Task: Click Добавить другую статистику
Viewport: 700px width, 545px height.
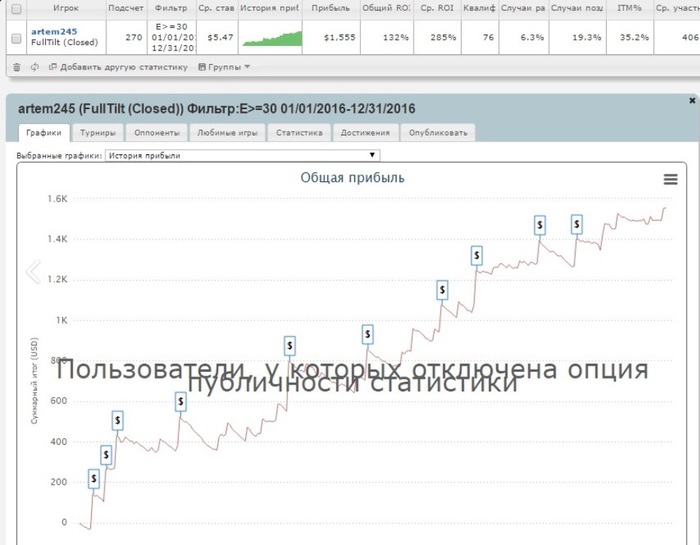Action: click(x=118, y=67)
